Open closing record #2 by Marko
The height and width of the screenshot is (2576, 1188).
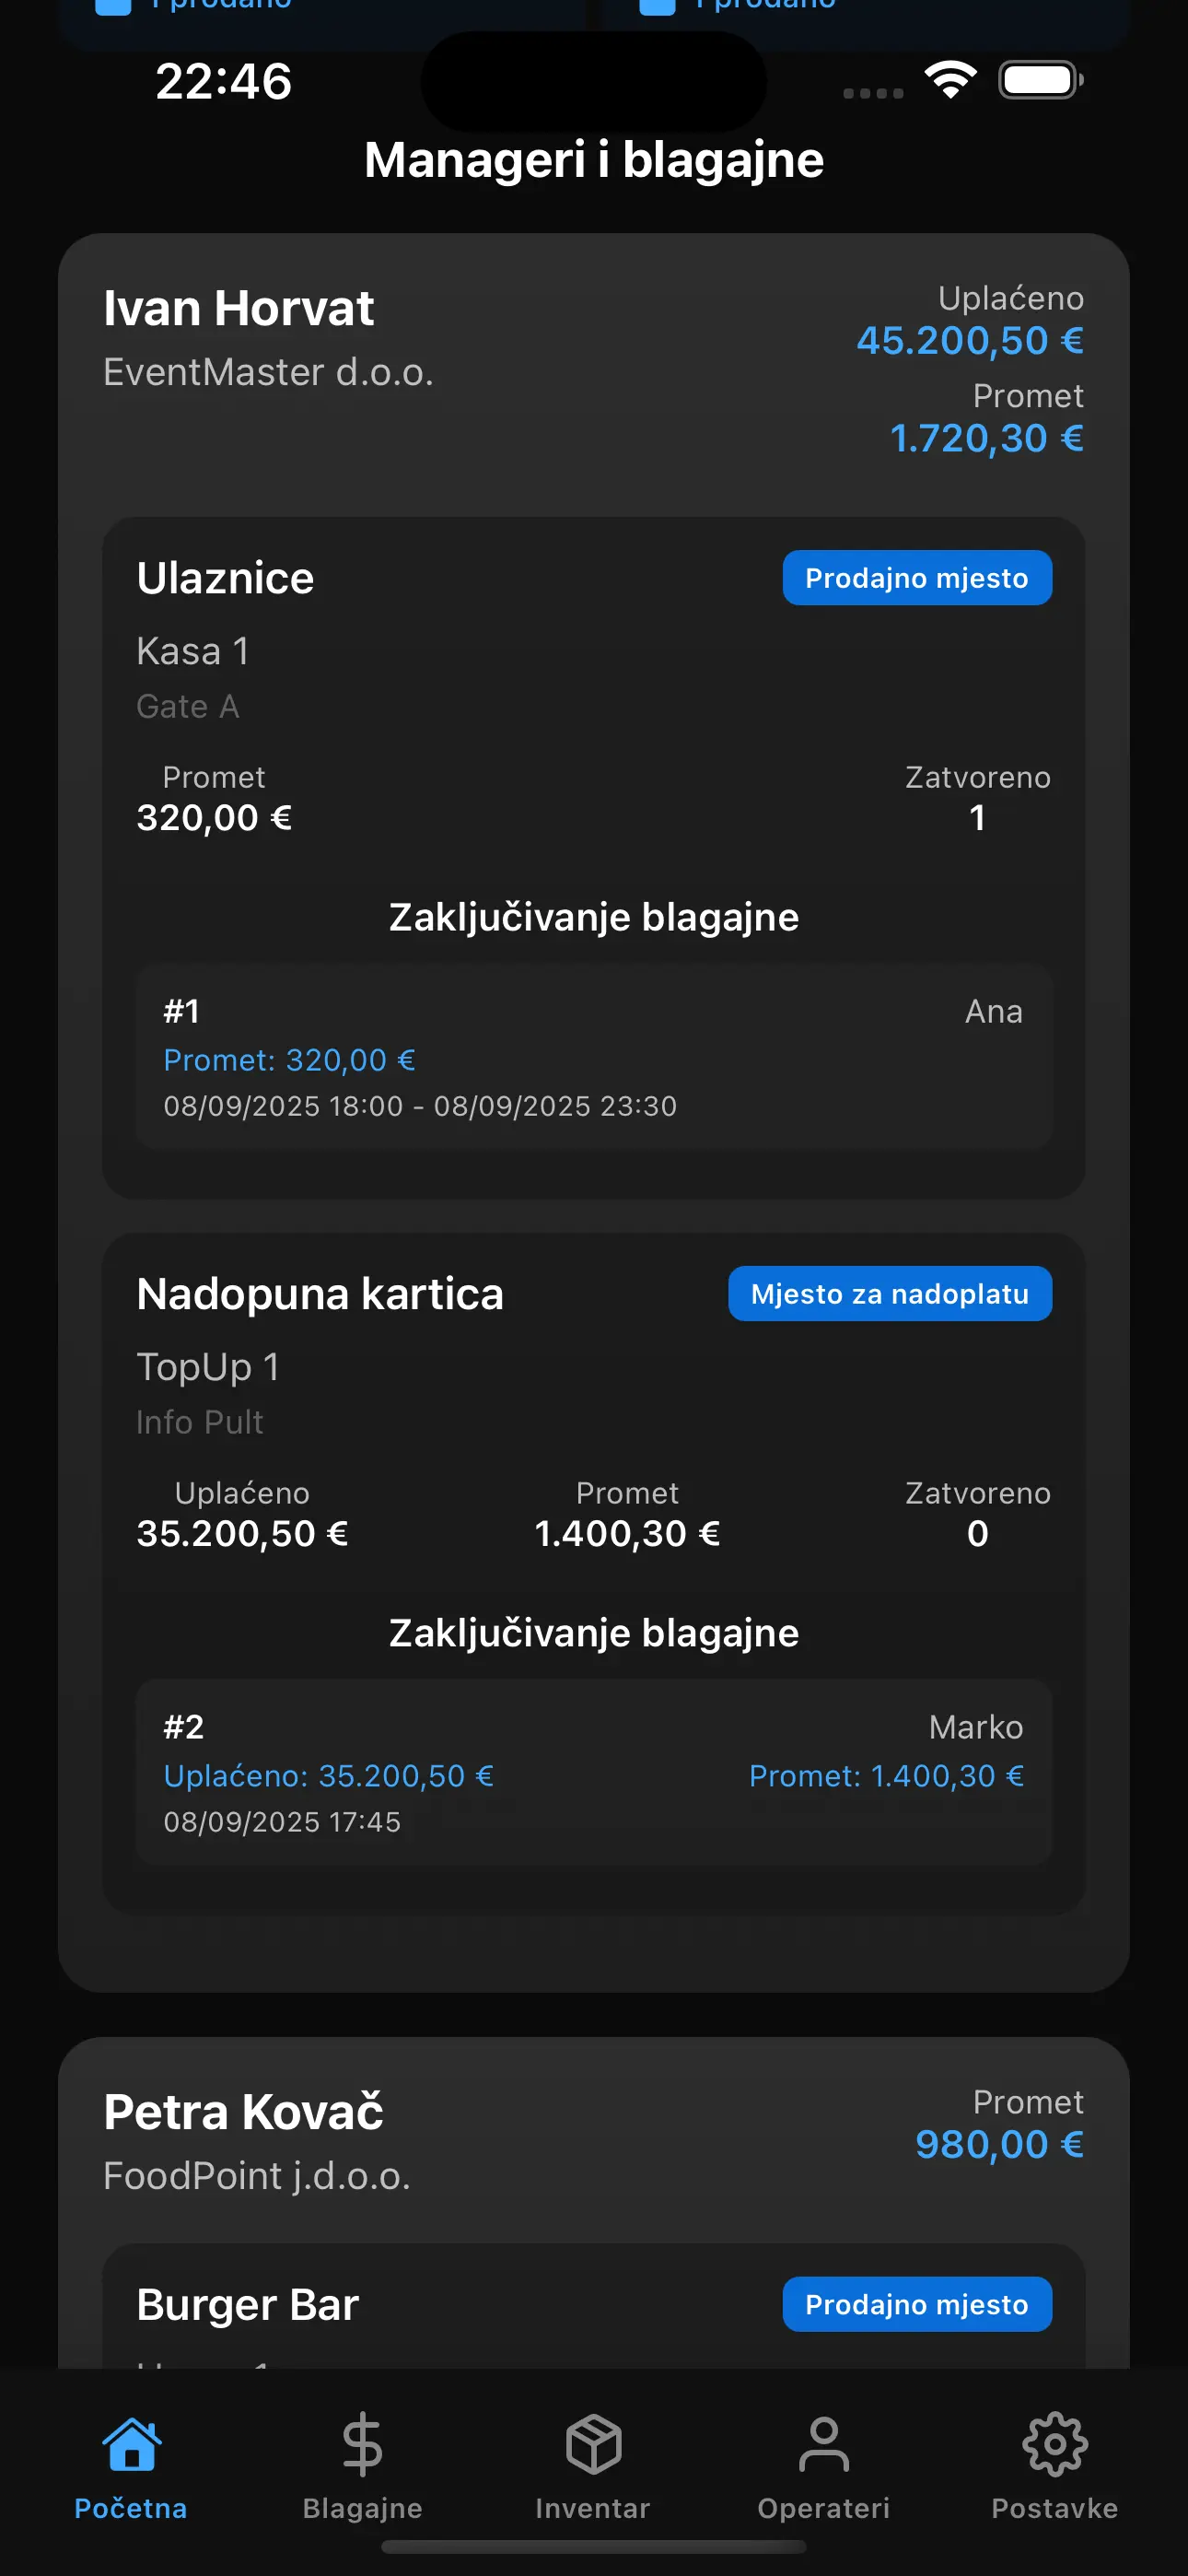pos(593,1773)
